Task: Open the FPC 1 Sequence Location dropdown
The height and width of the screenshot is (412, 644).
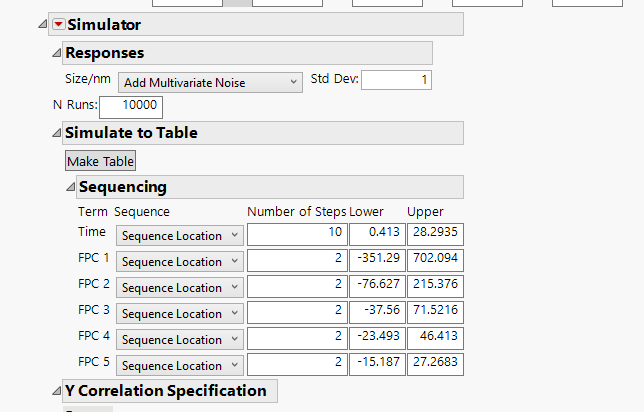Action: pos(180,261)
